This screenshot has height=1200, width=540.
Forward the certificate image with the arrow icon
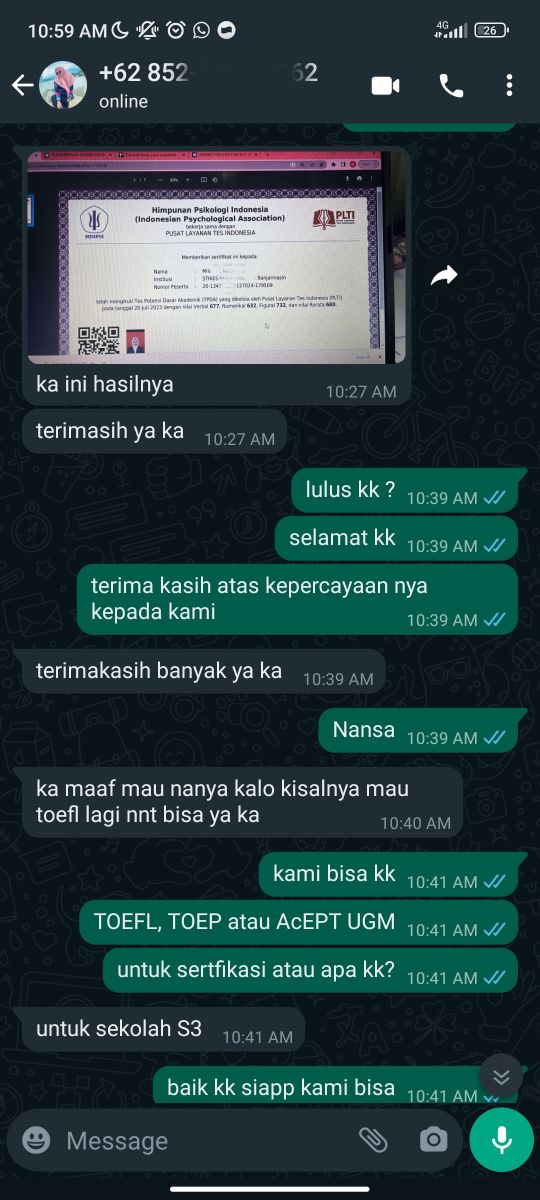444,276
